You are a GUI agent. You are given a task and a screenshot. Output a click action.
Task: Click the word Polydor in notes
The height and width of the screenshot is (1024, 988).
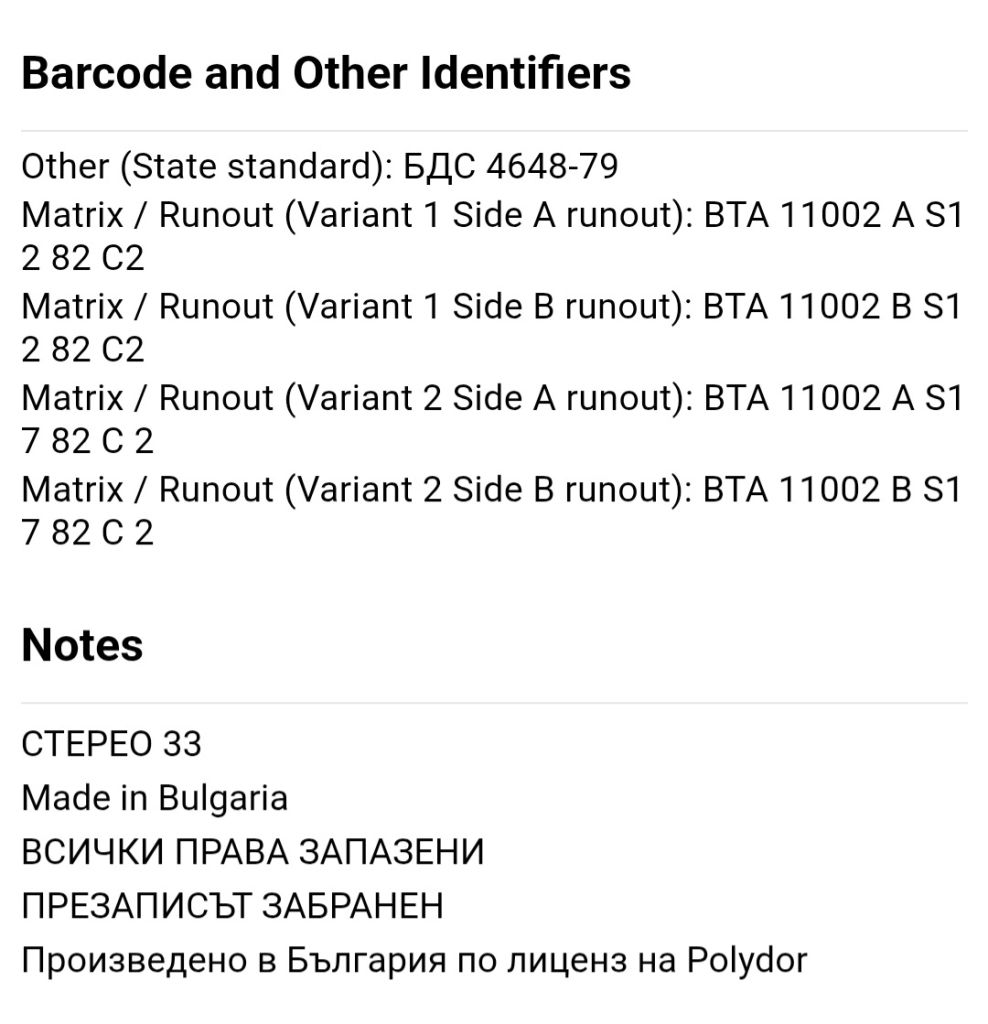pos(747,961)
